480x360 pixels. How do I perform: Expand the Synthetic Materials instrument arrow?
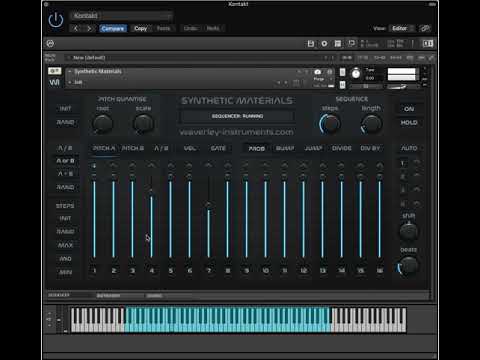point(70,71)
